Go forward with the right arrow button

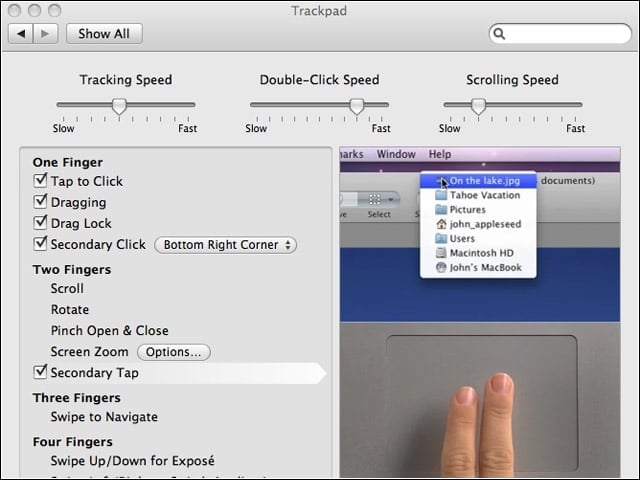click(x=45, y=33)
